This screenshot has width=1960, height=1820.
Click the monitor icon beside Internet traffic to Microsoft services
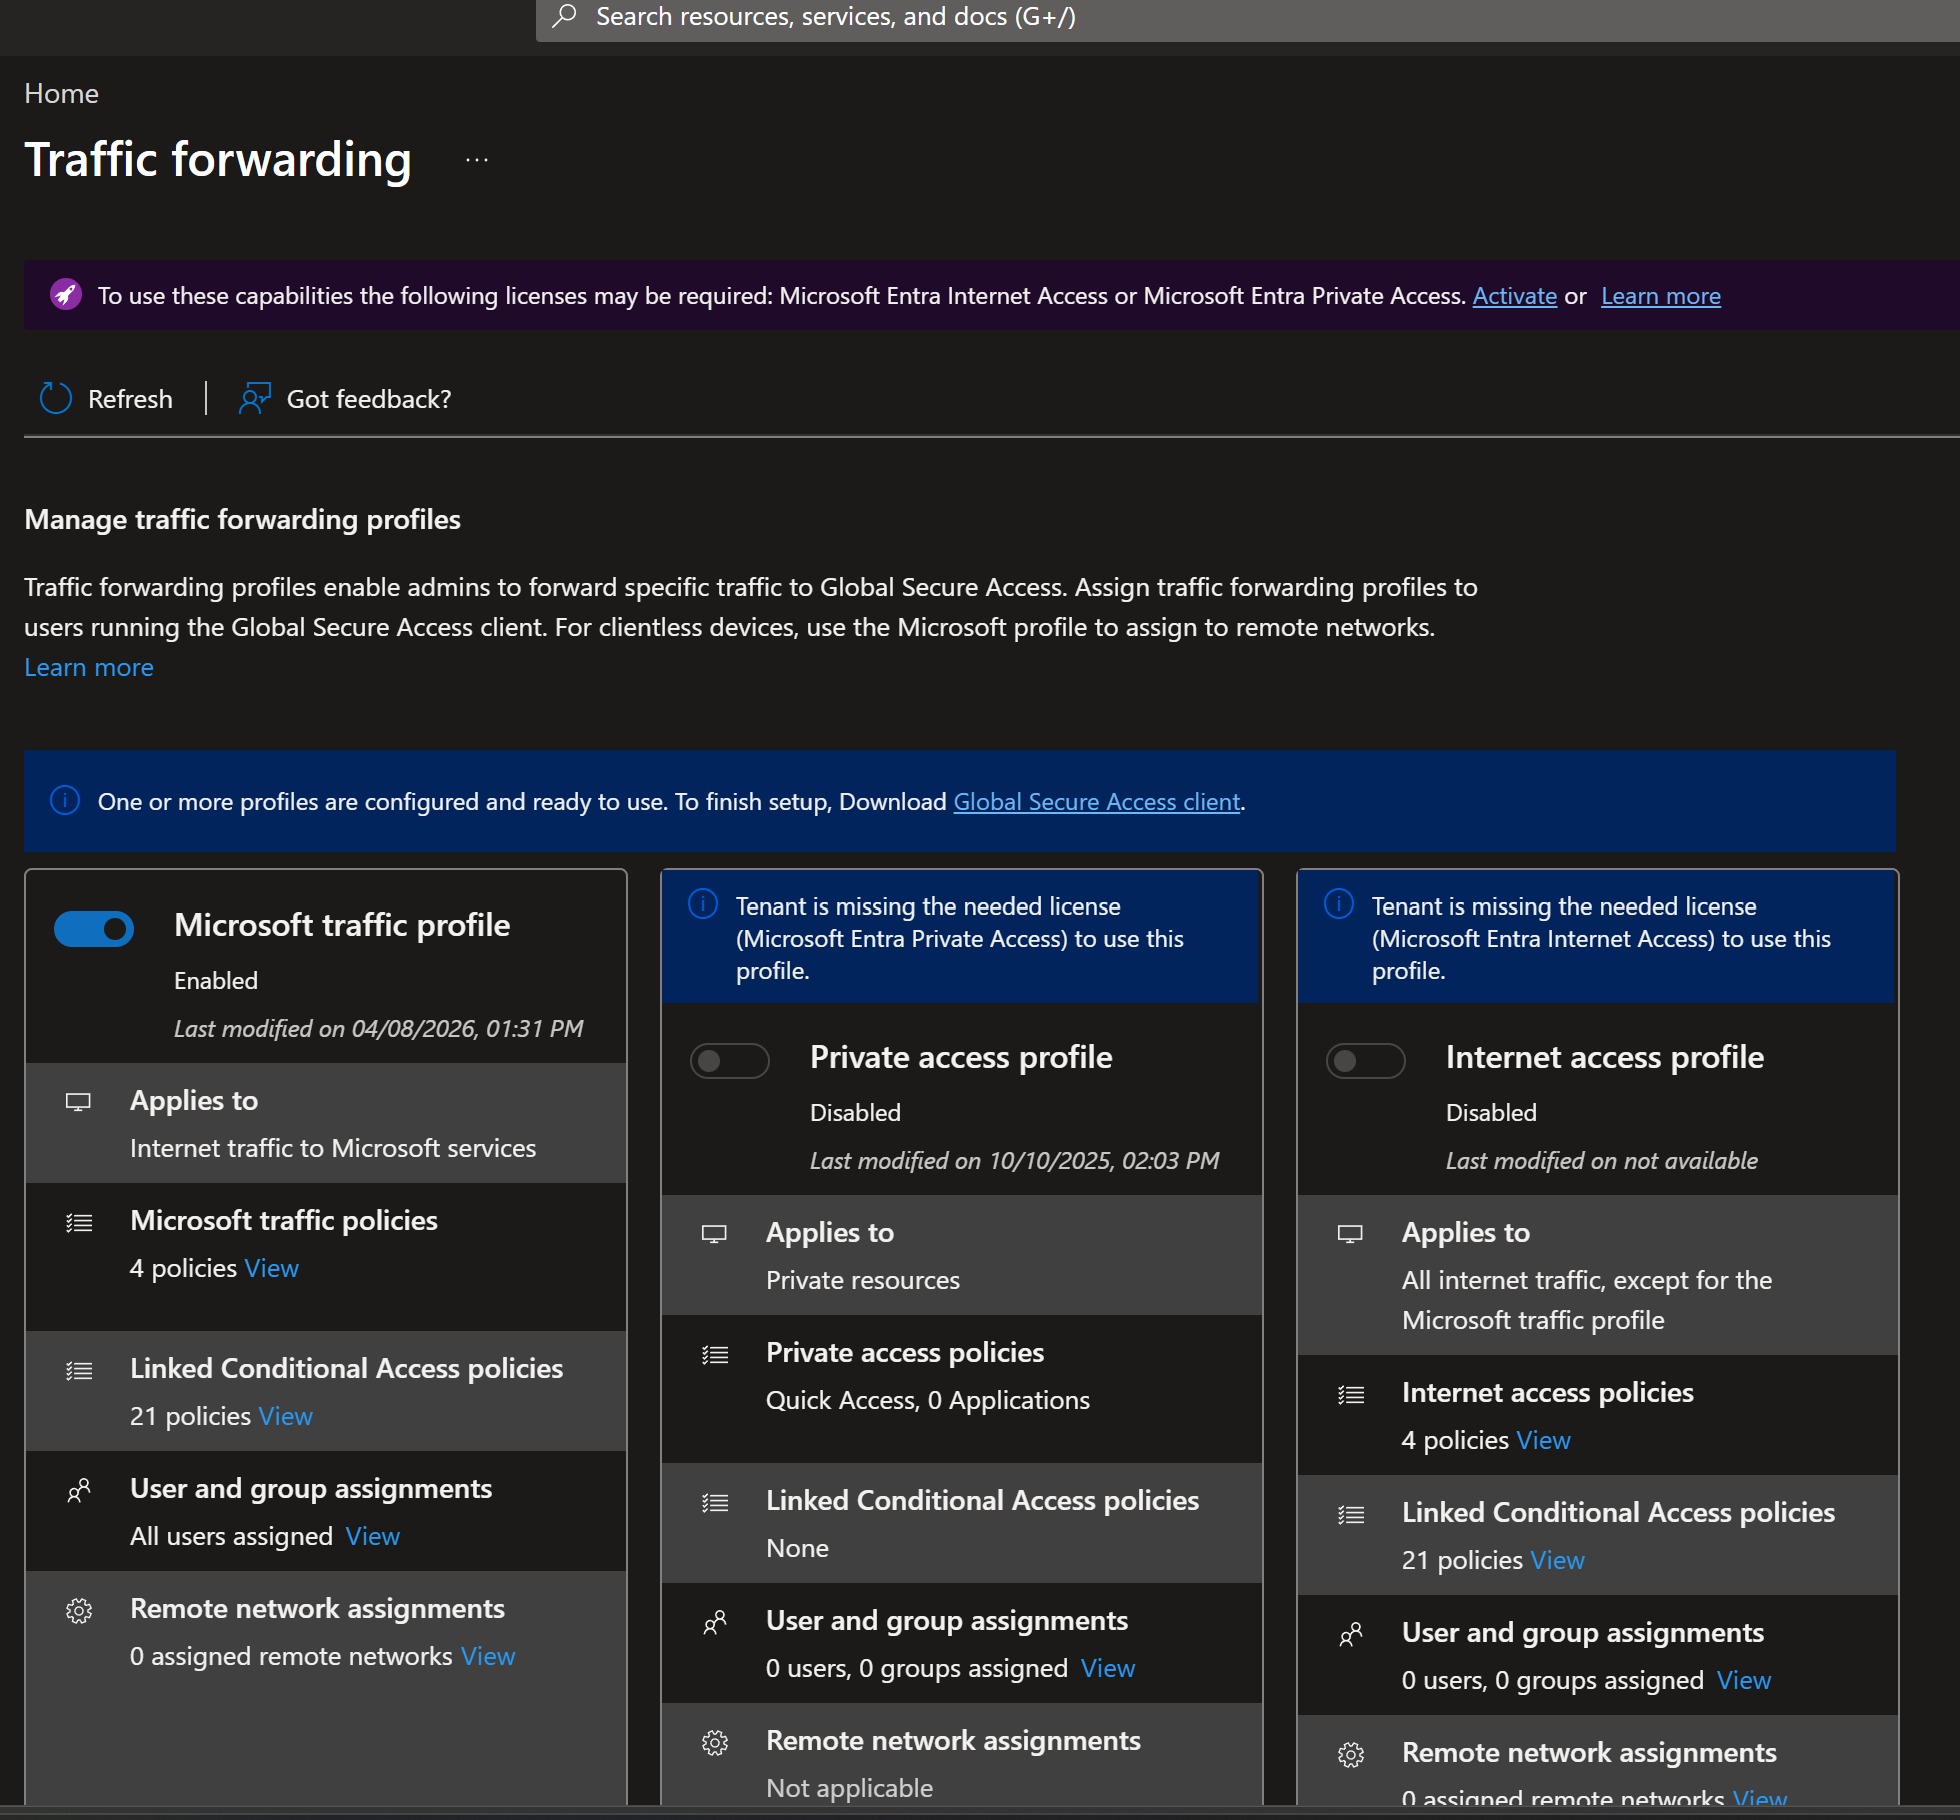tap(78, 1102)
